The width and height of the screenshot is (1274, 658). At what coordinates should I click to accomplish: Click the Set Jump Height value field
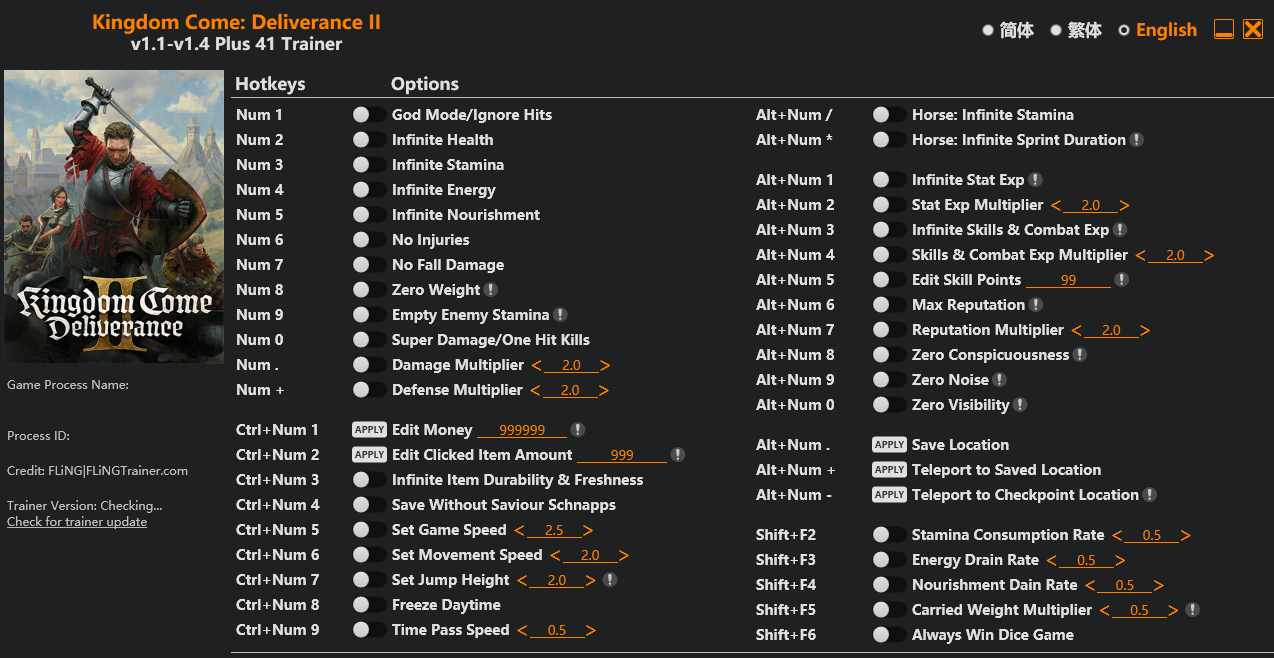tap(557, 580)
